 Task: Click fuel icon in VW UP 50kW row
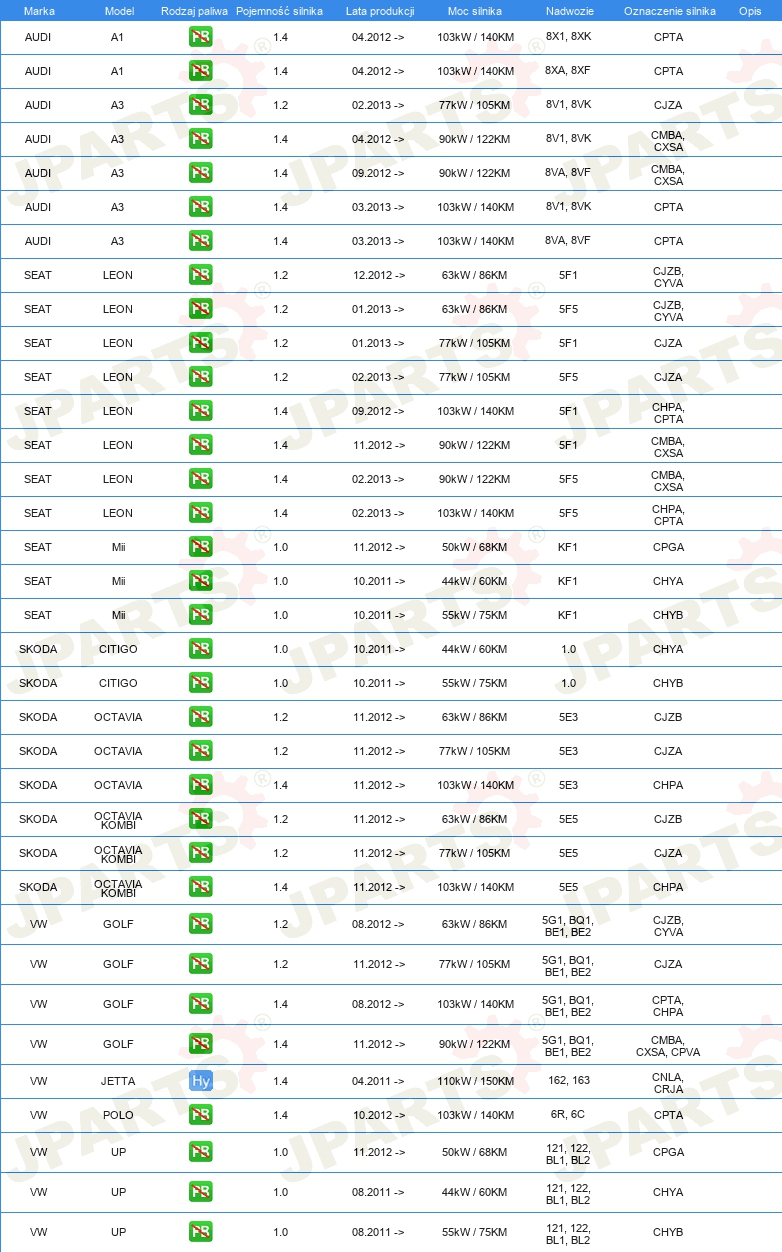pyautogui.click(x=200, y=1152)
